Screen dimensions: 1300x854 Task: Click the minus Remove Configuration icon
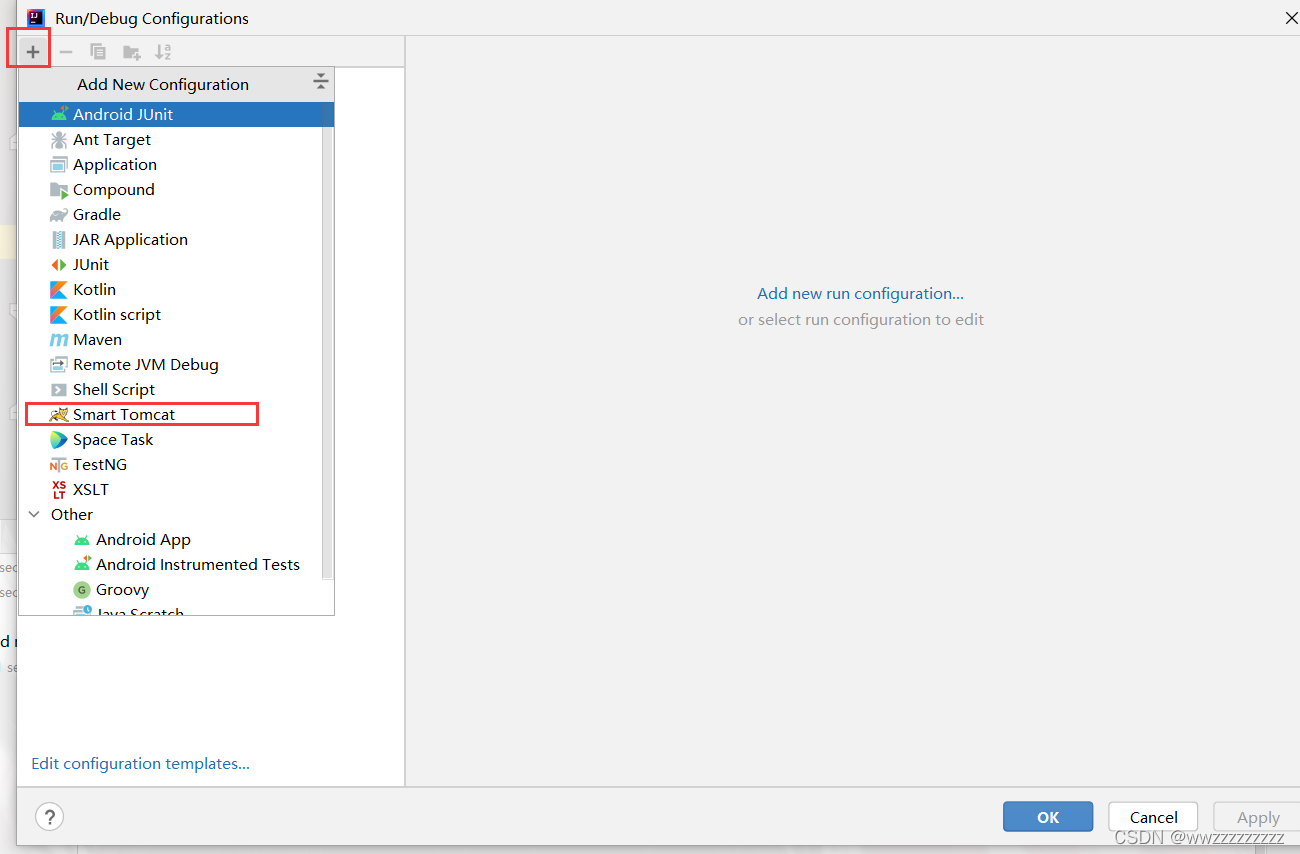pyautogui.click(x=66, y=52)
